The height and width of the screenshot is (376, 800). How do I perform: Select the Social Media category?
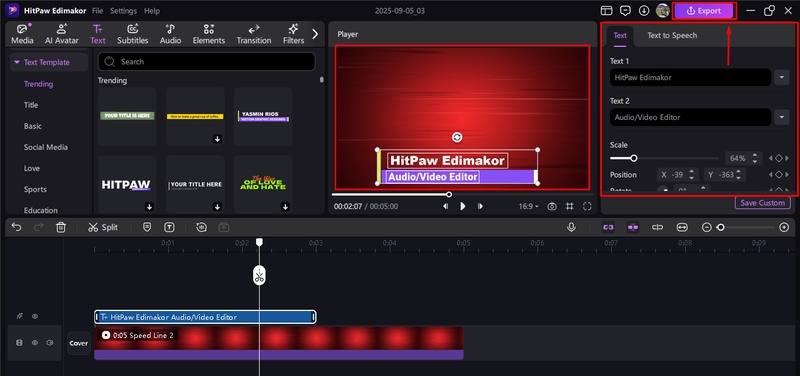coord(45,147)
